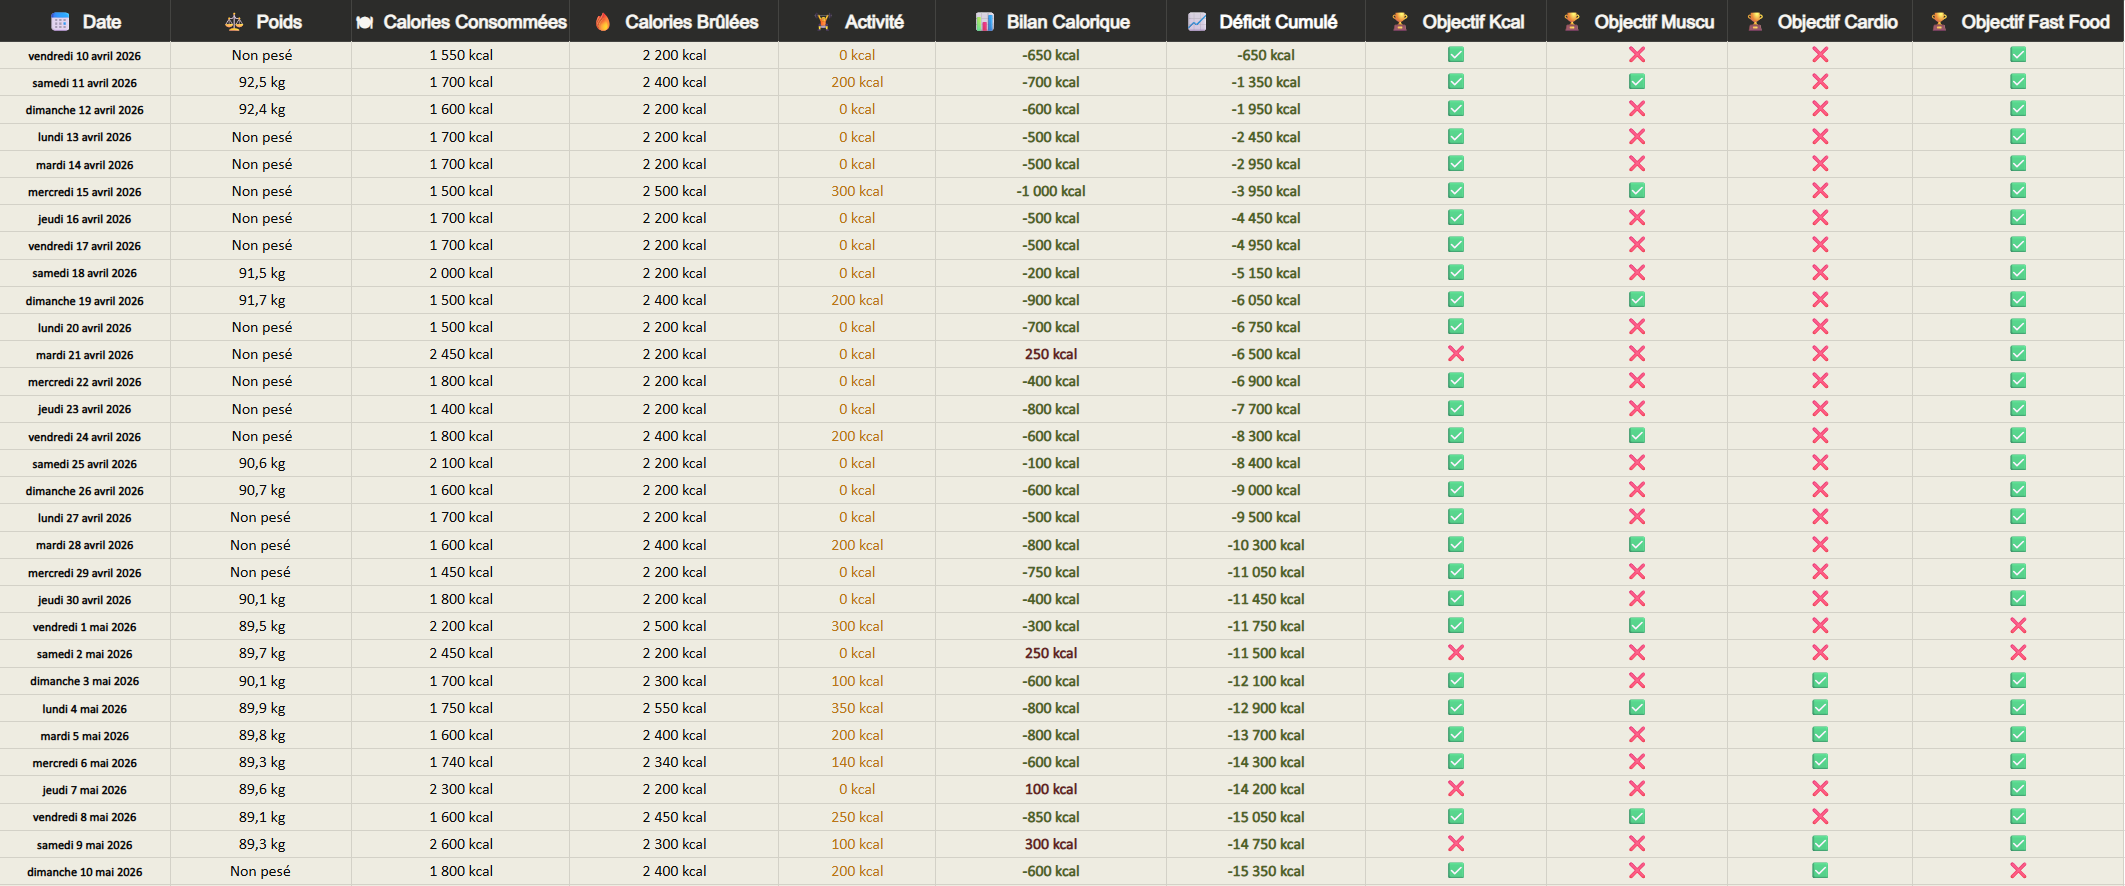This screenshot has height=886, width=2125.
Task: Click the 2 450 kcal burned cell
Action: click(674, 817)
